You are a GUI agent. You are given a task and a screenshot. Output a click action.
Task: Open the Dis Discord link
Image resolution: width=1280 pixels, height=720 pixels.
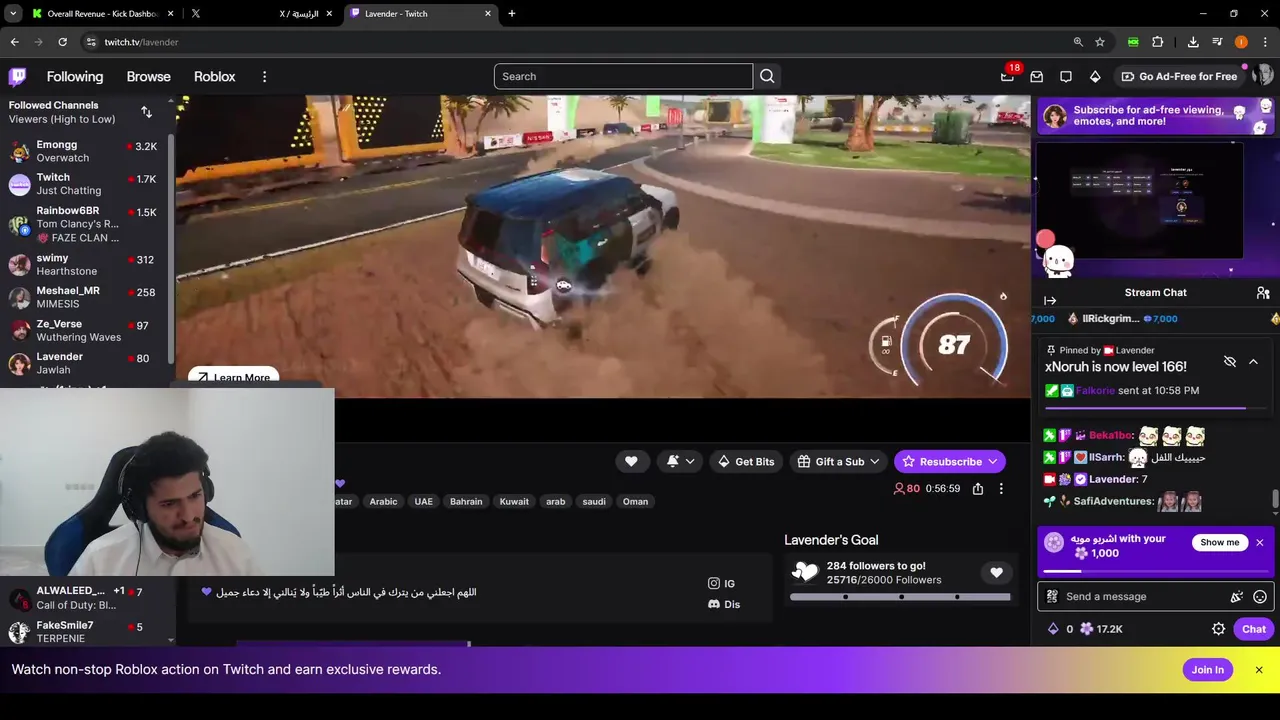(723, 604)
